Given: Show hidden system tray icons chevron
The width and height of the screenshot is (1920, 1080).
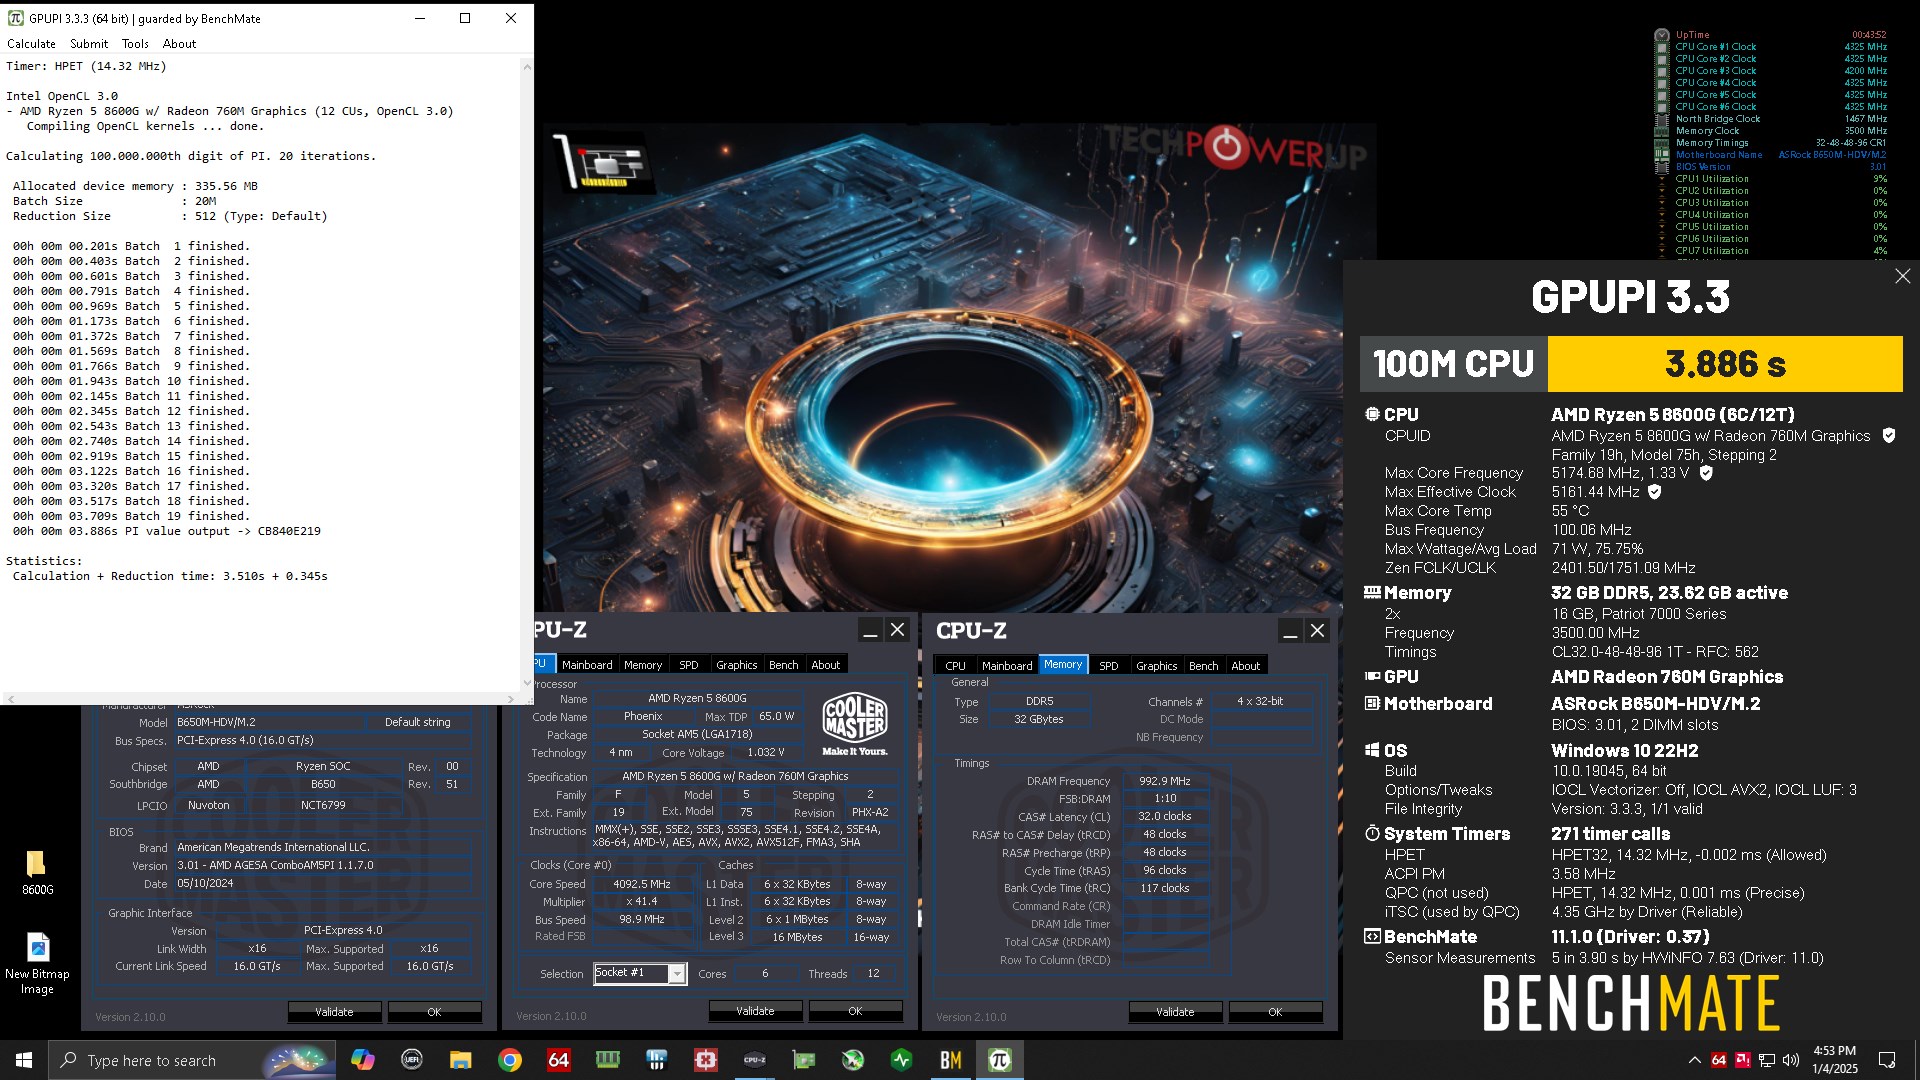Looking at the screenshot, I should [x=1694, y=1060].
